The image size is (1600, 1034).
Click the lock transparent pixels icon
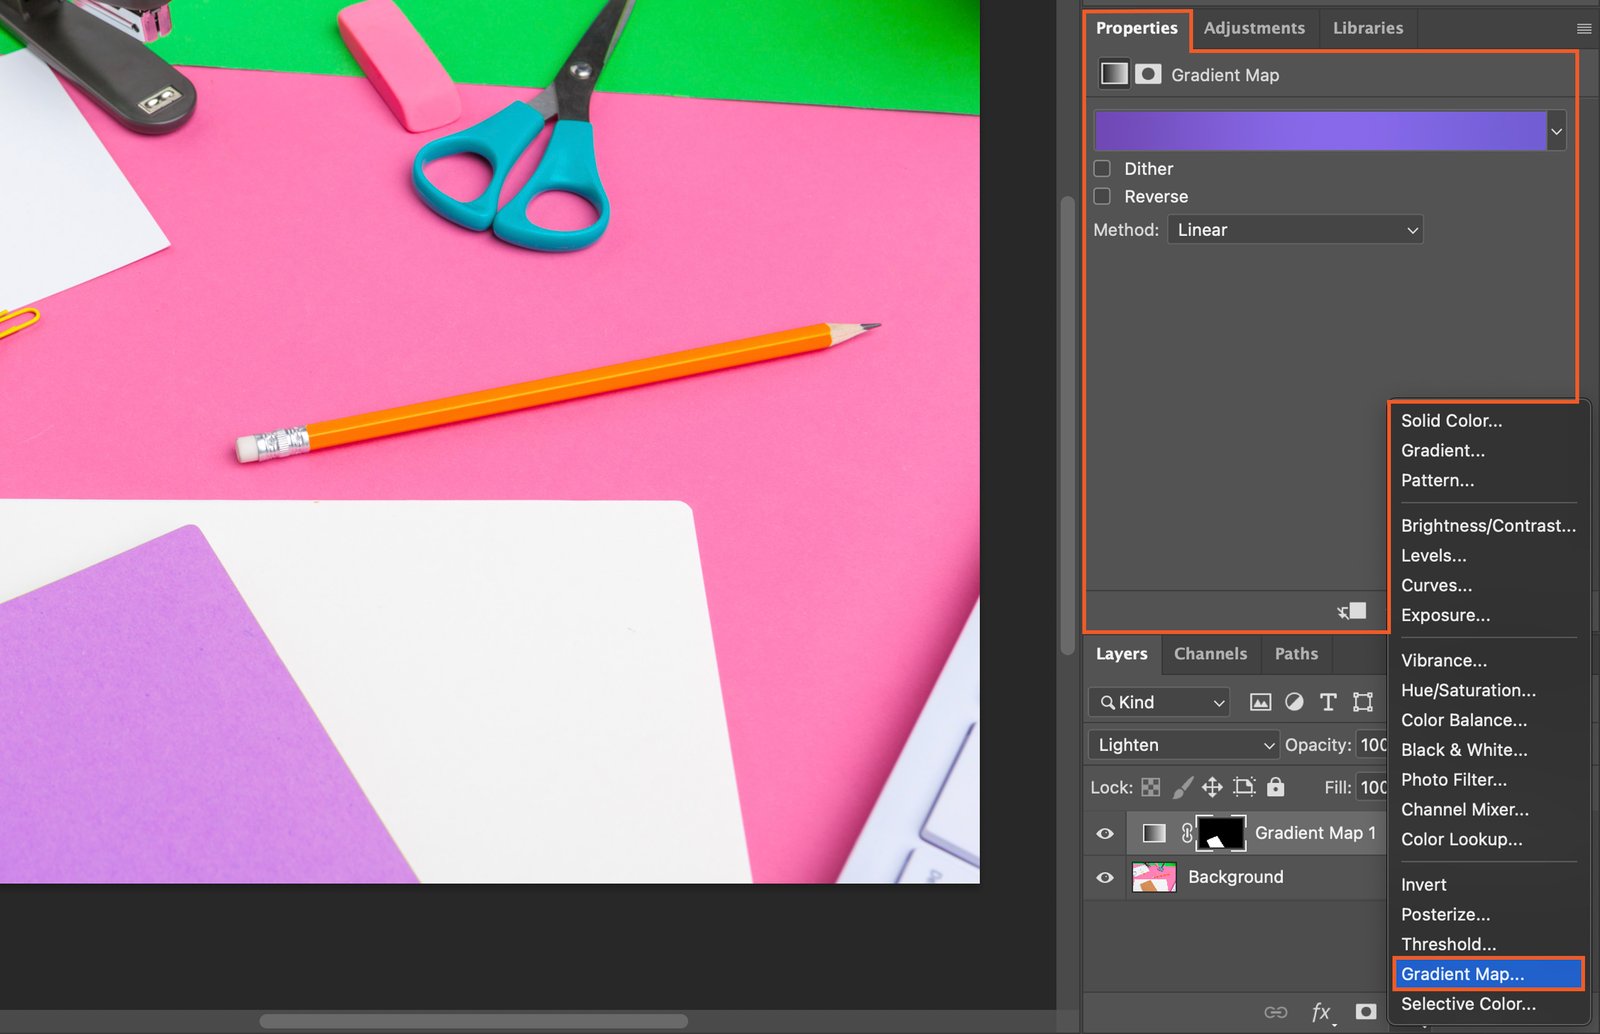tap(1151, 788)
